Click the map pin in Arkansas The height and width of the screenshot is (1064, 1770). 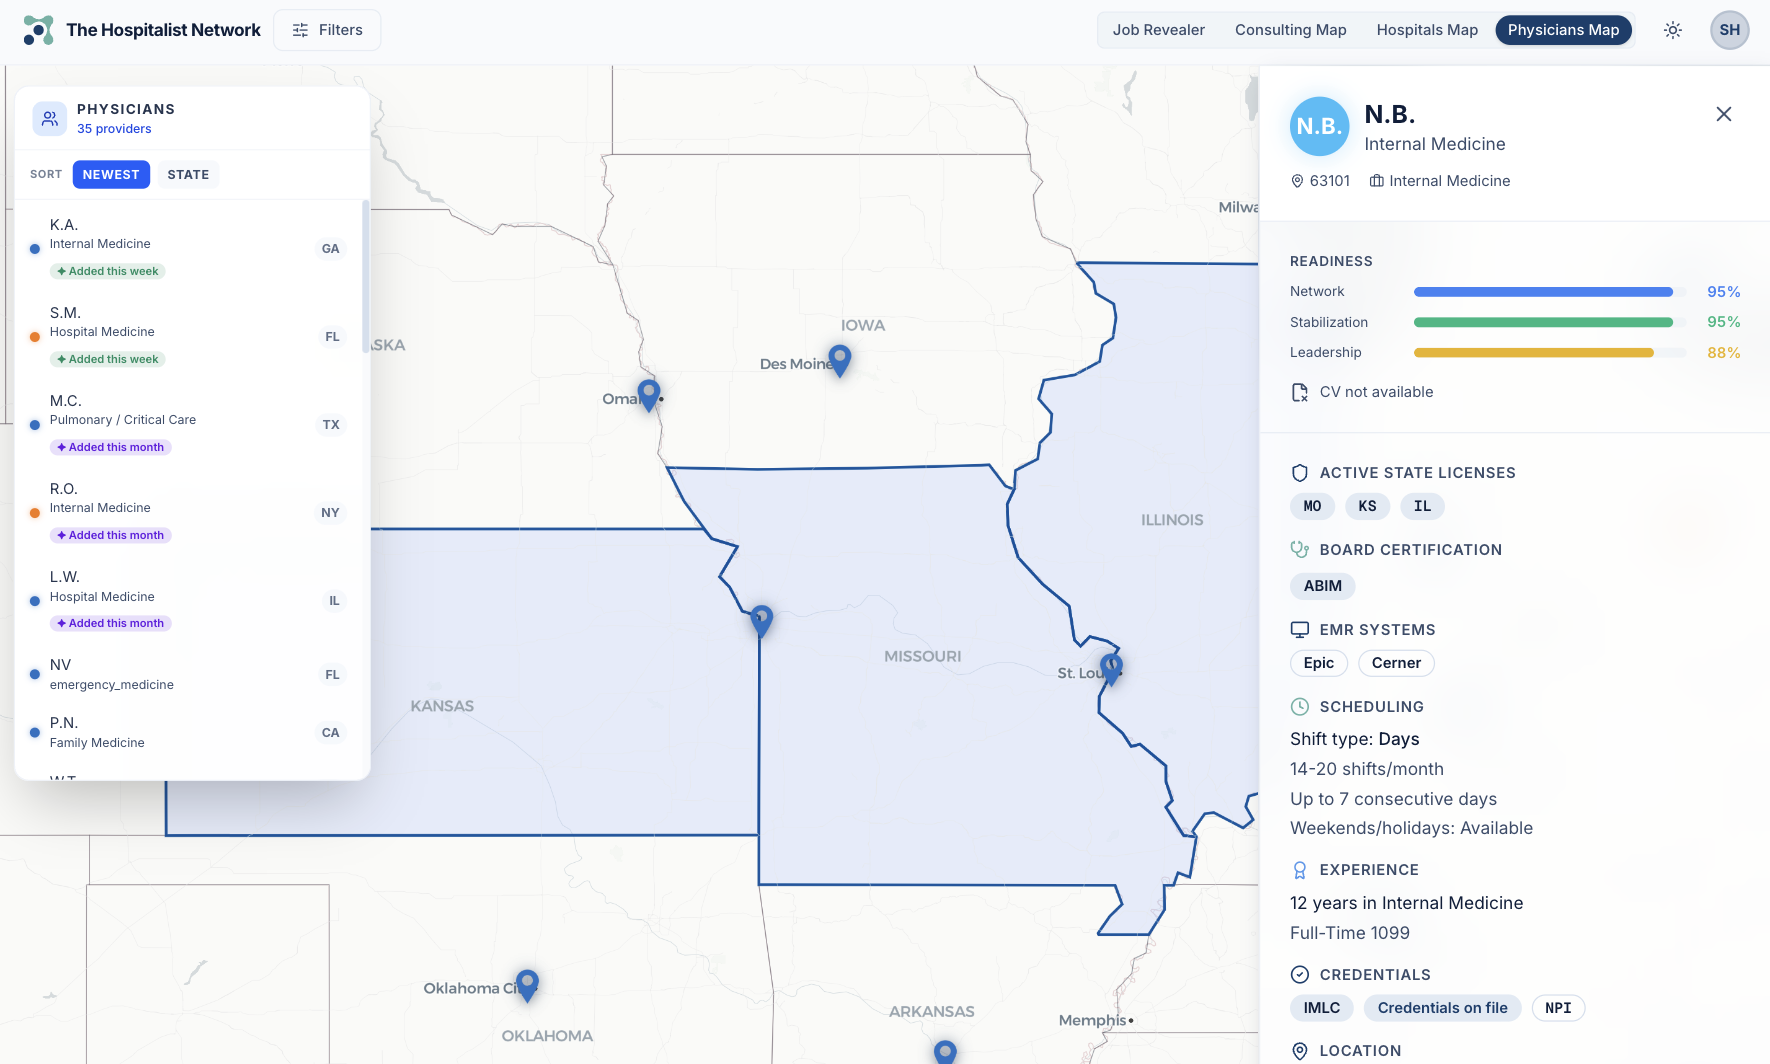tap(945, 1052)
